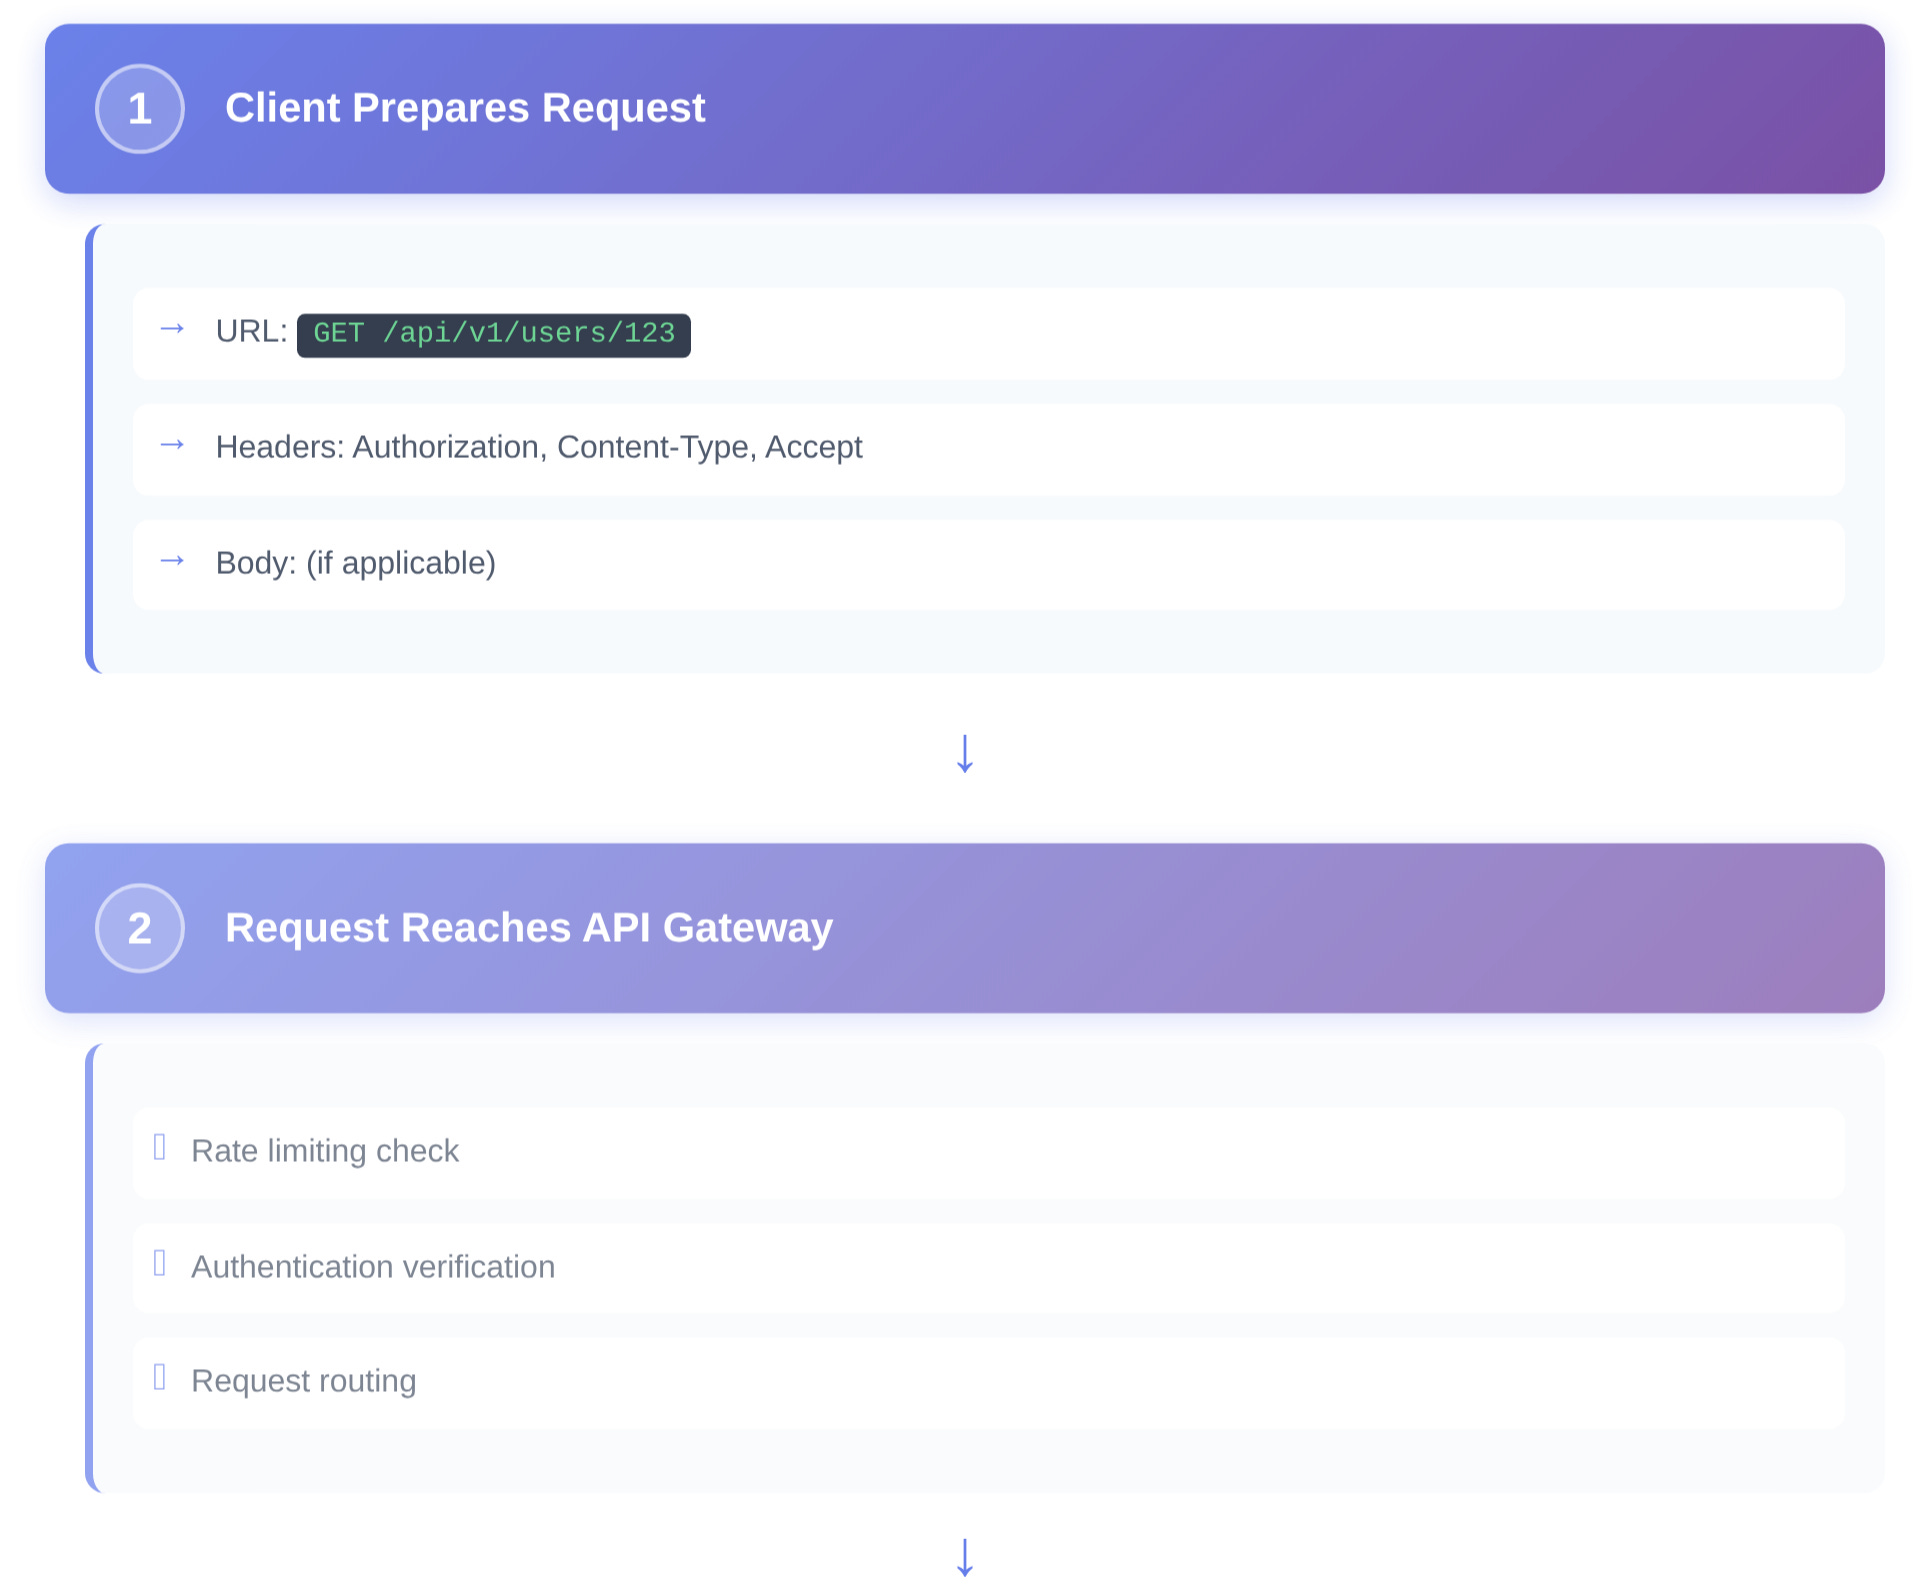Click bullet icon beside Request routing
Viewport: 1927px width, 1592px height.
(x=159, y=1378)
